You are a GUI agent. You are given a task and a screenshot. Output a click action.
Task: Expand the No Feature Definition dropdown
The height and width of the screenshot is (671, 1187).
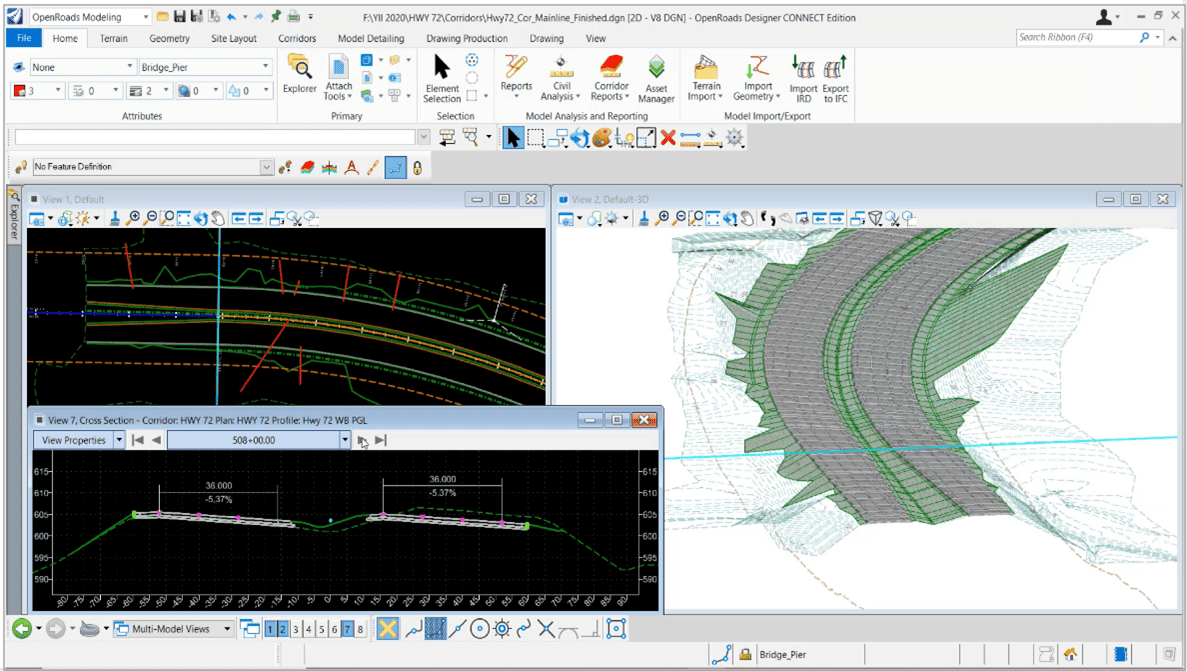265,166
